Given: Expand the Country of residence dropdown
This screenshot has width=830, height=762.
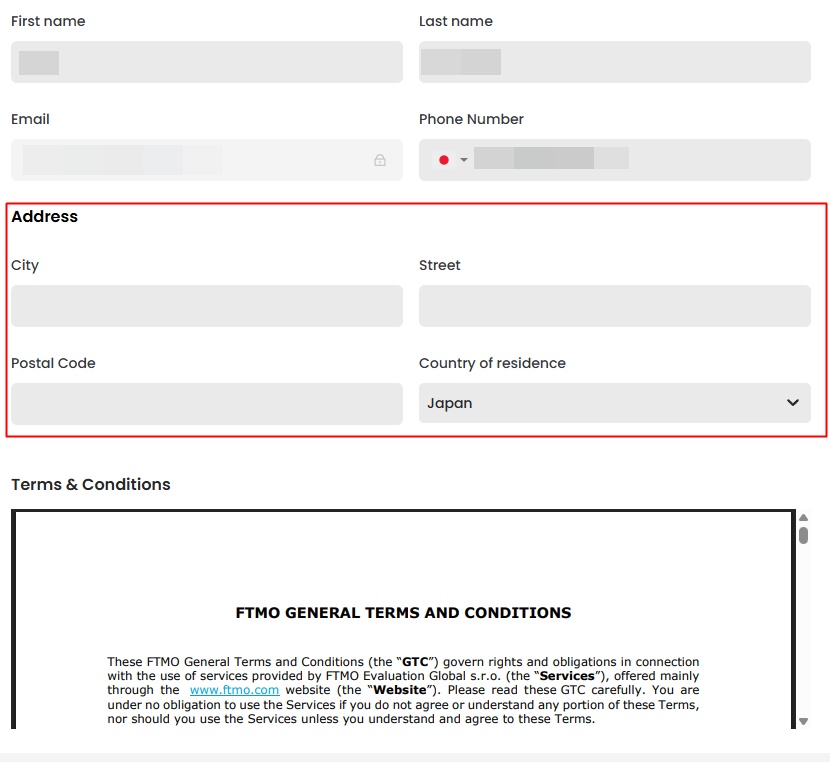Looking at the screenshot, I should click(x=614, y=403).
